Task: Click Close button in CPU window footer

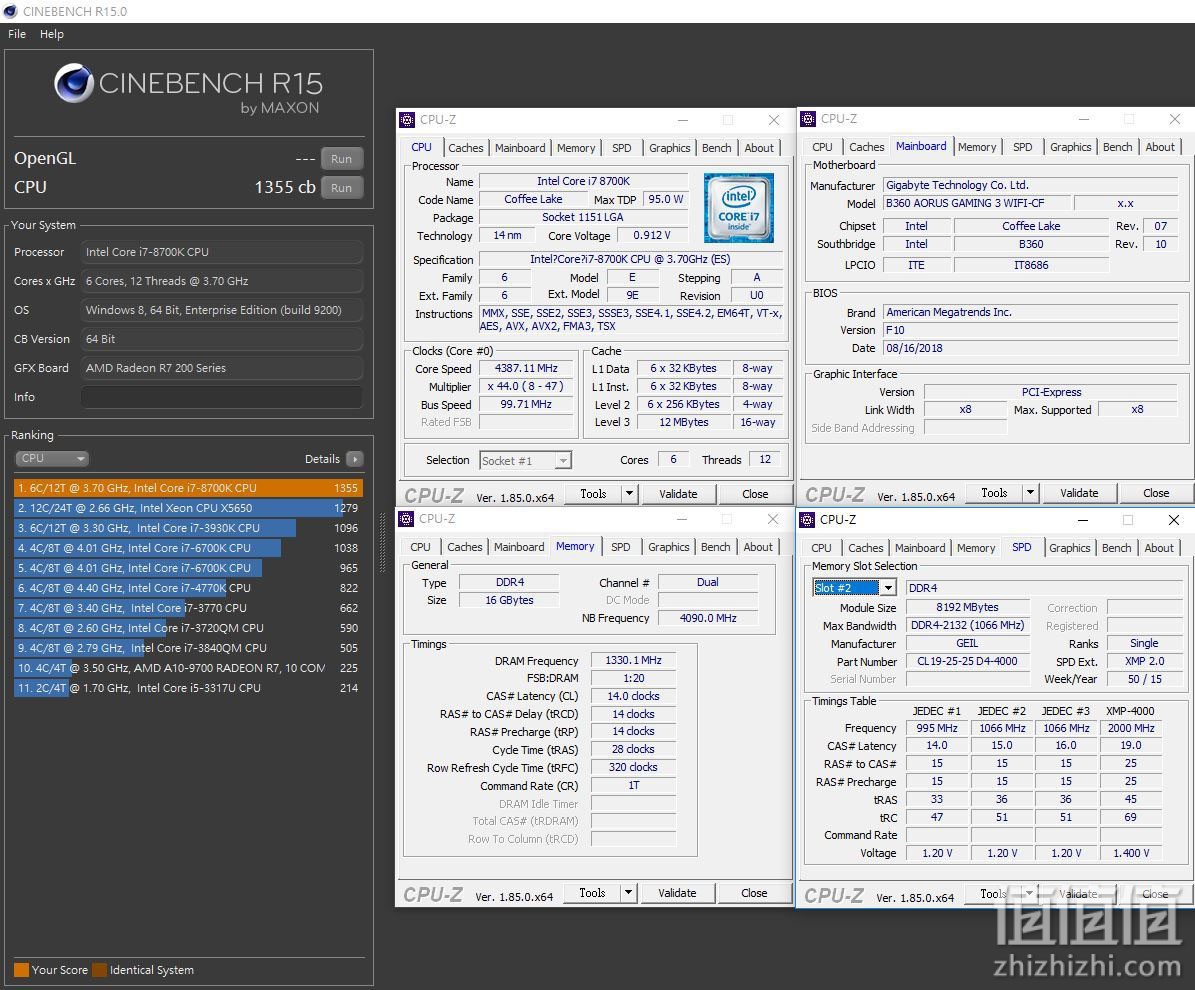Action: (755, 494)
